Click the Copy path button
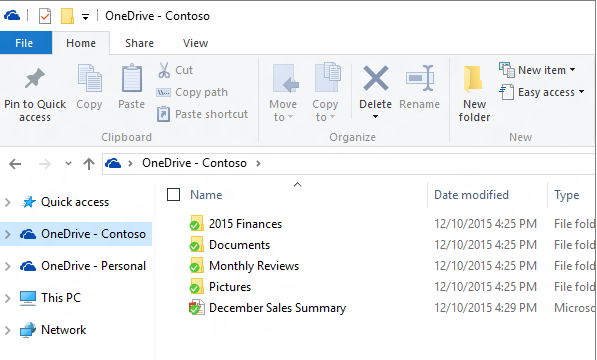The height and width of the screenshot is (360, 597). (192, 92)
